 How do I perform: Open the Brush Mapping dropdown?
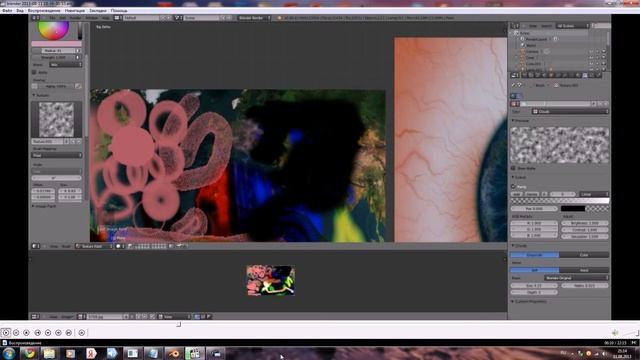point(56,156)
